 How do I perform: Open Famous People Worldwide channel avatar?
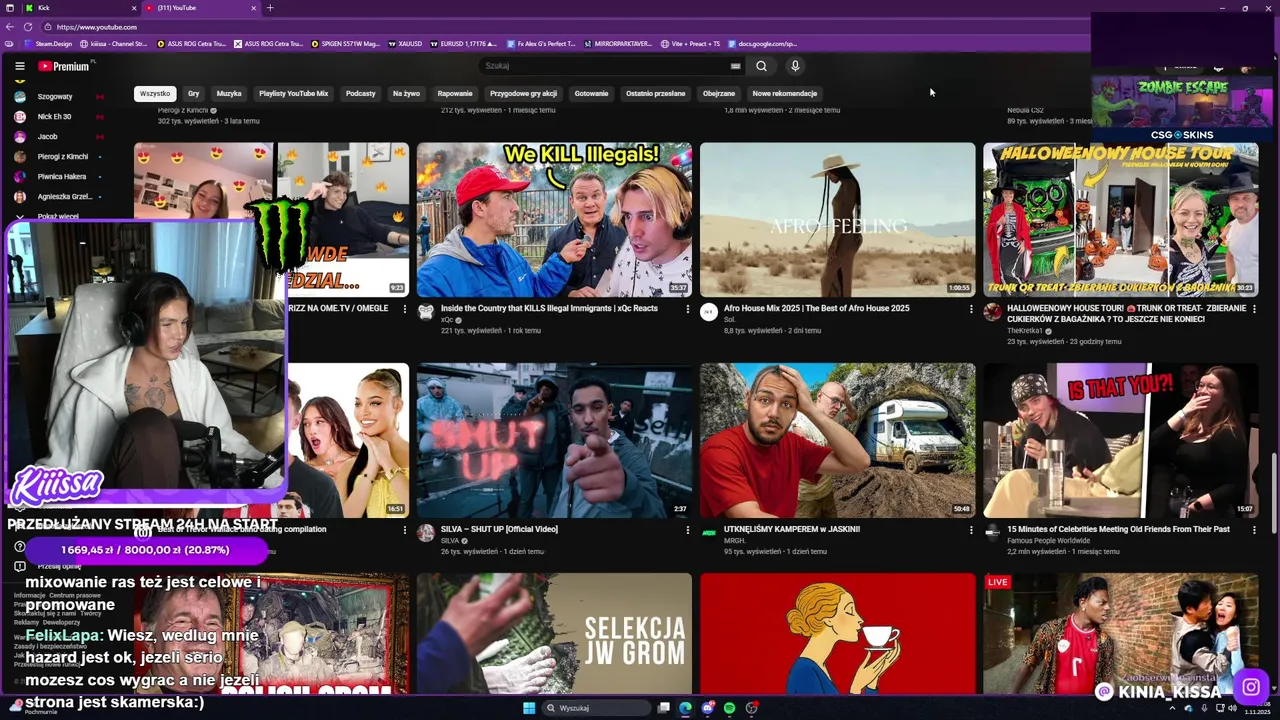coord(992,533)
